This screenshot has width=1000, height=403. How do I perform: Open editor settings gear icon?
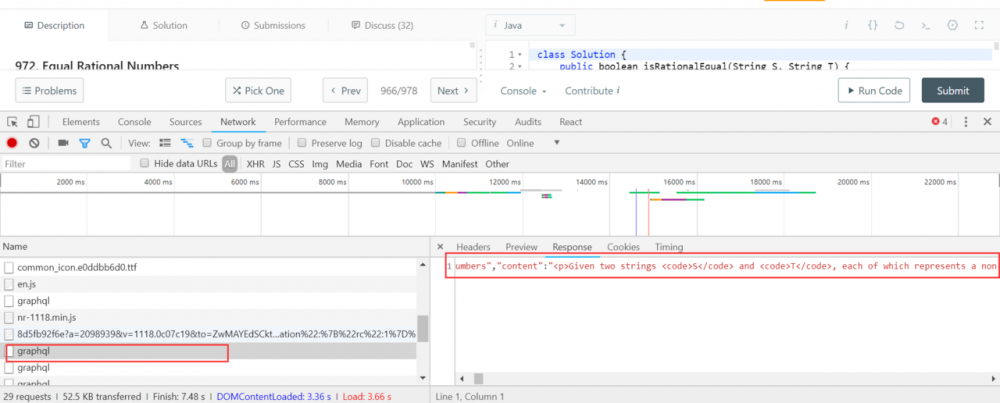click(x=953, y=26)
